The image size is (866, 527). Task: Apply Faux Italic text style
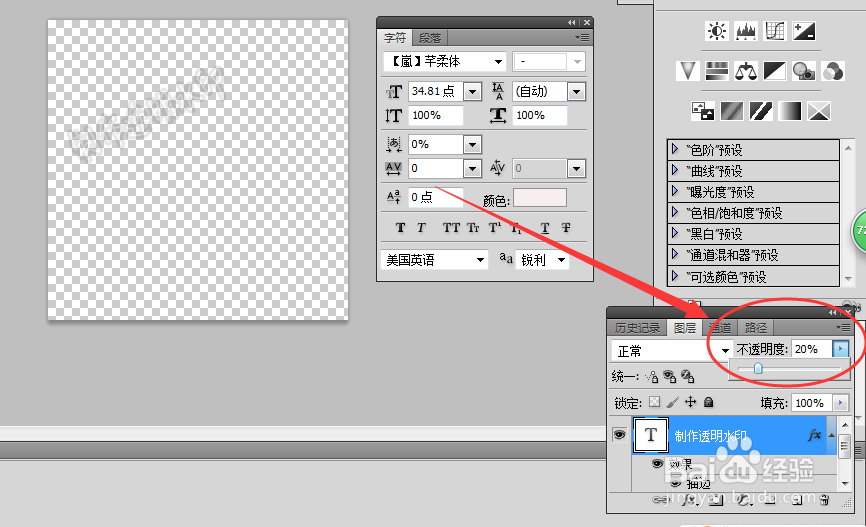tap(421, 228)
